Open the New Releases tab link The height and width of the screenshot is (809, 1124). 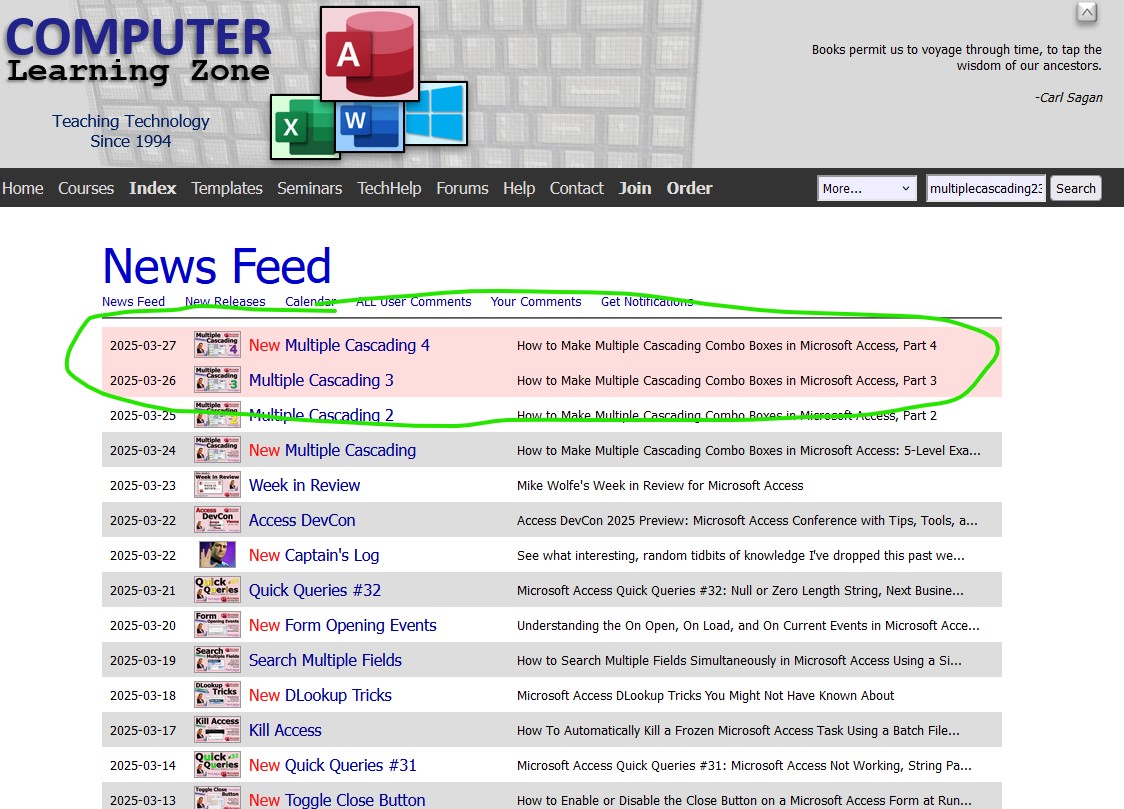click(x=225, y=301)
